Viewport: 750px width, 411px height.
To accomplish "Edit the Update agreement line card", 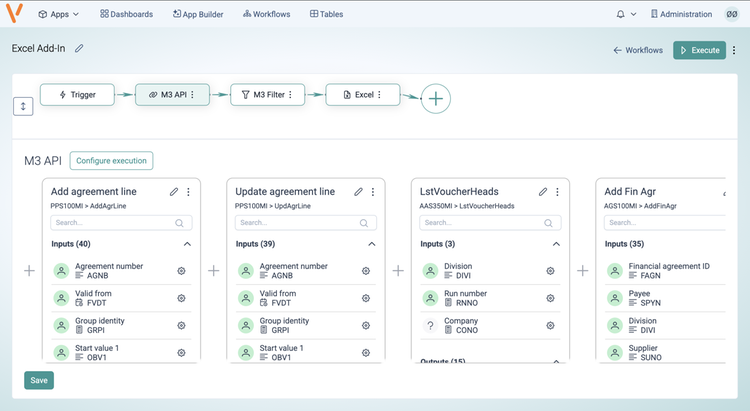I will (x=358, y=192).
